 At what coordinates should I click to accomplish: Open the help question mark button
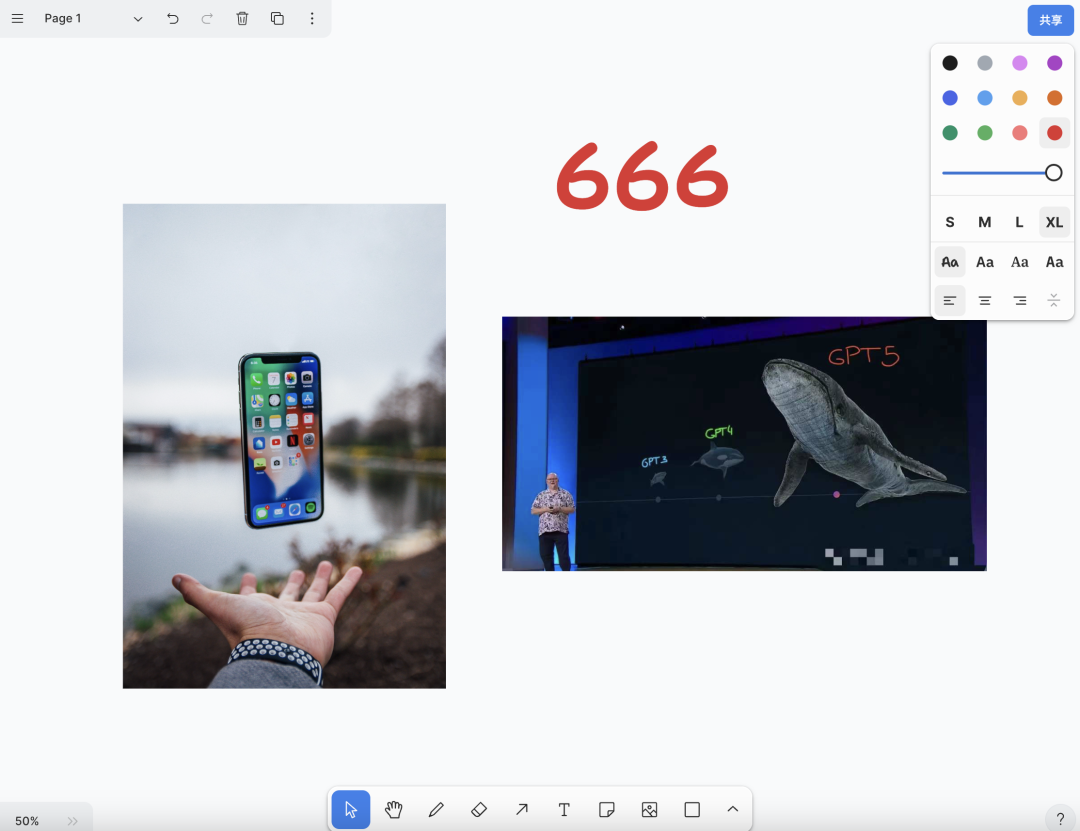pyautogui.click(x=1060, y=819)
